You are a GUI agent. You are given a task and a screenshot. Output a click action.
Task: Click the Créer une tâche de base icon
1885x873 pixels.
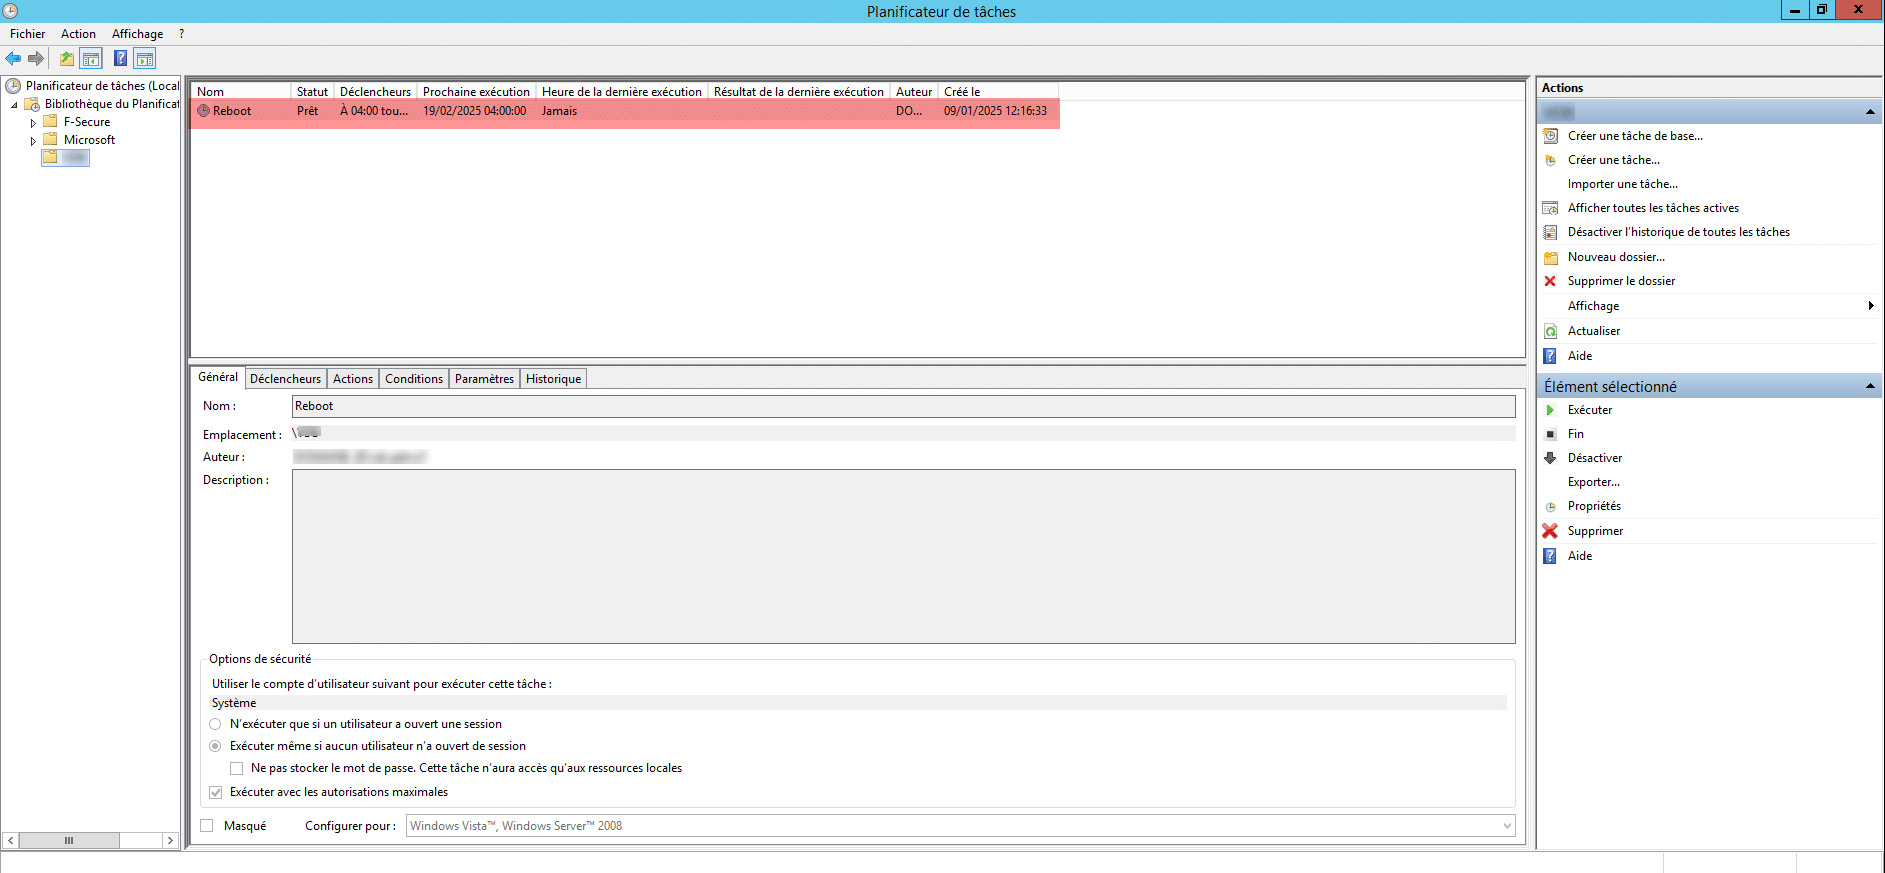coord(1550,136)
